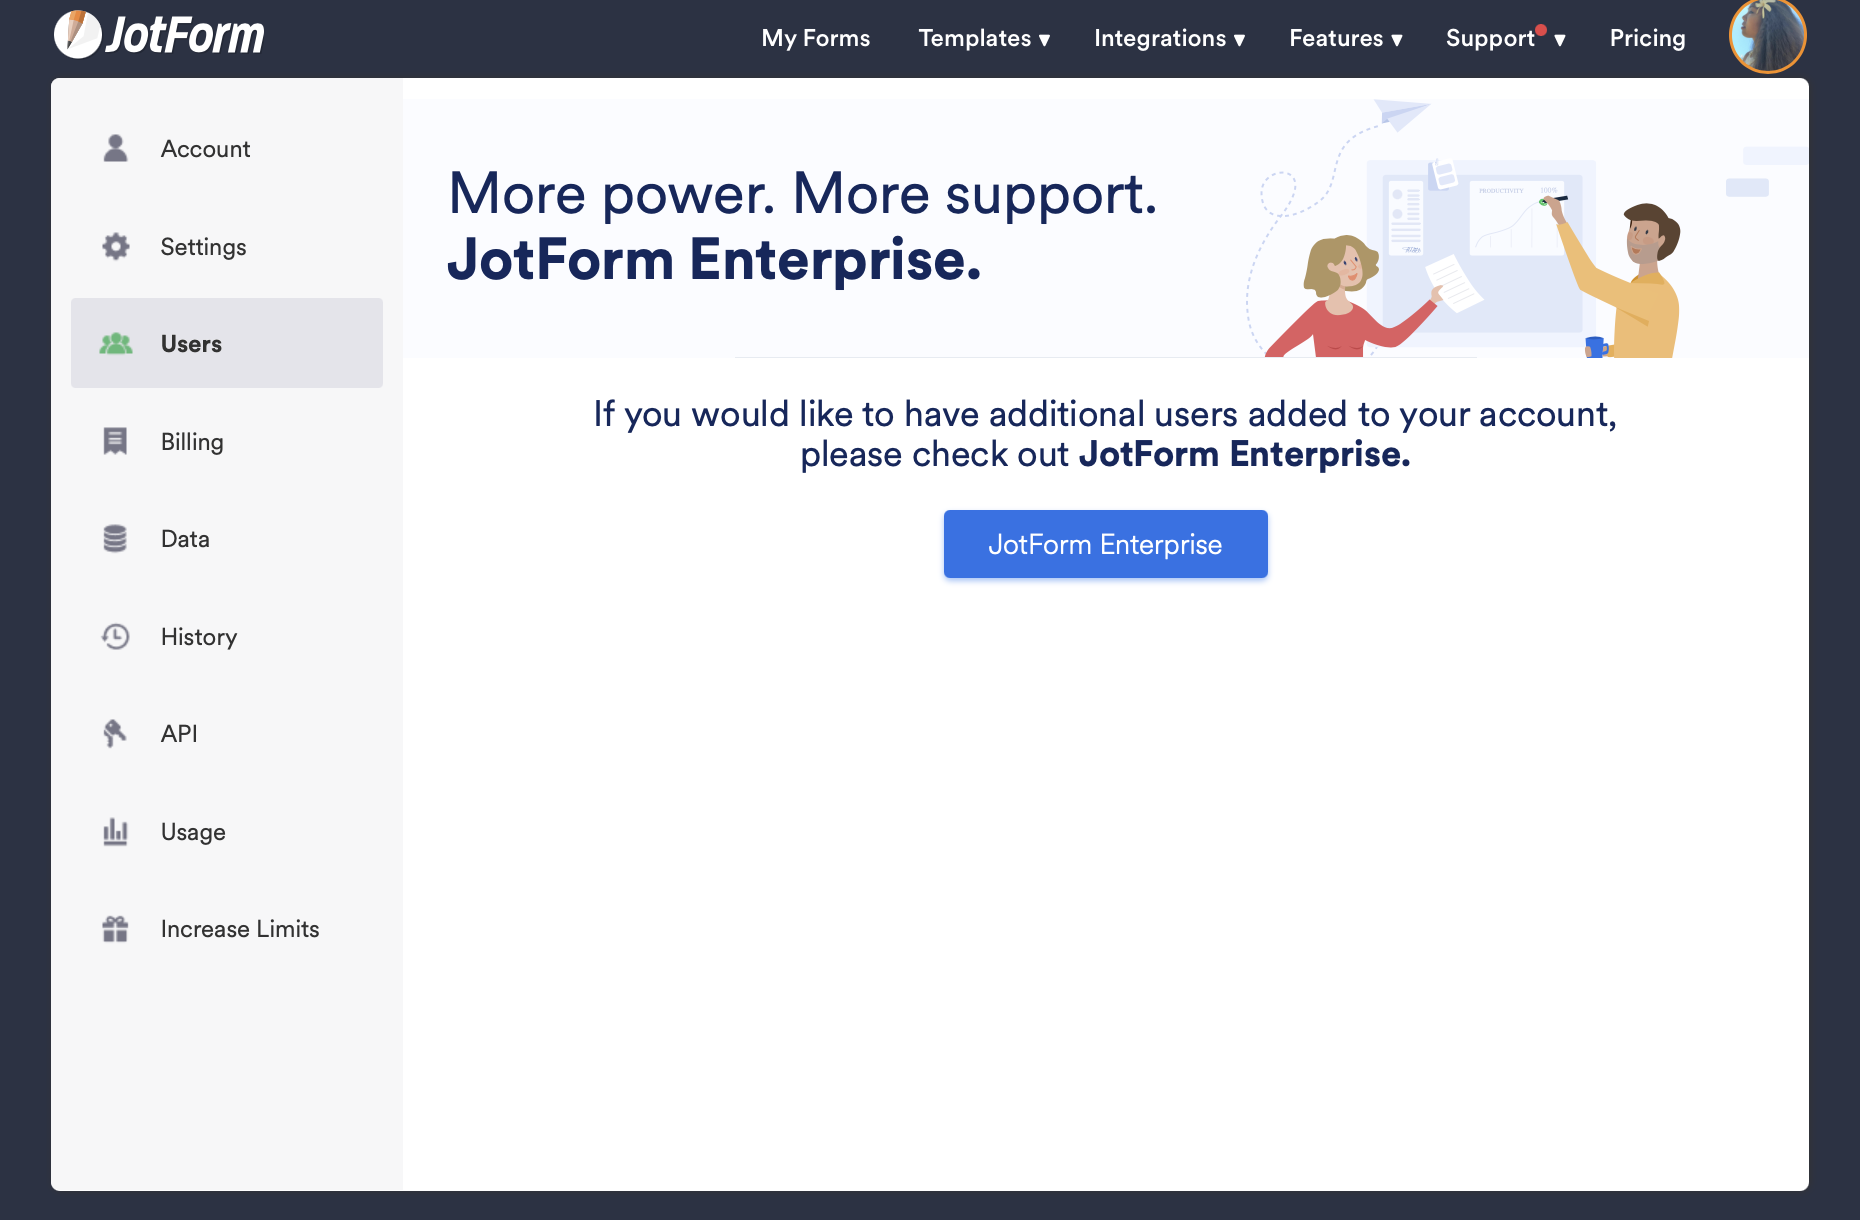
Task: Open your profile via the avatar picture
Action: tap(1768, 35)
